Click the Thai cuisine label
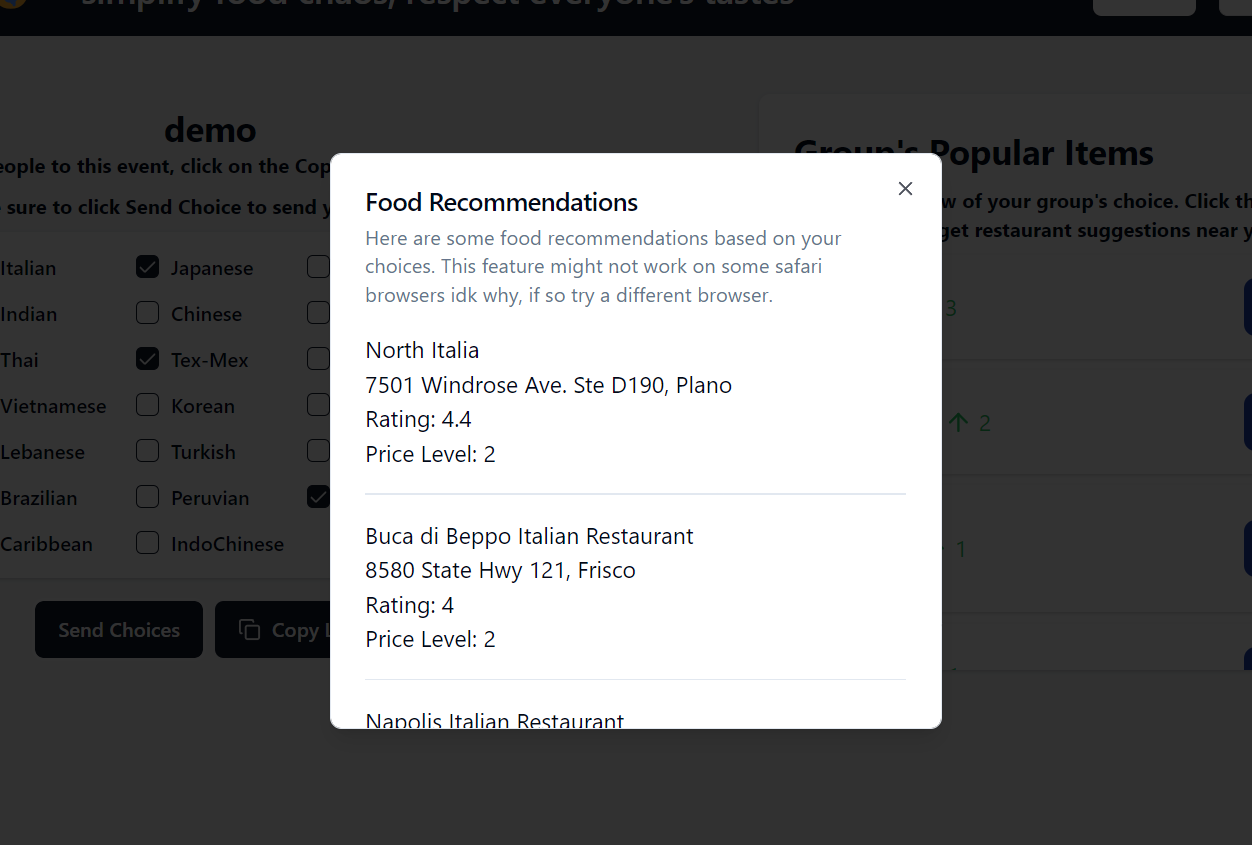 (19, 360)
